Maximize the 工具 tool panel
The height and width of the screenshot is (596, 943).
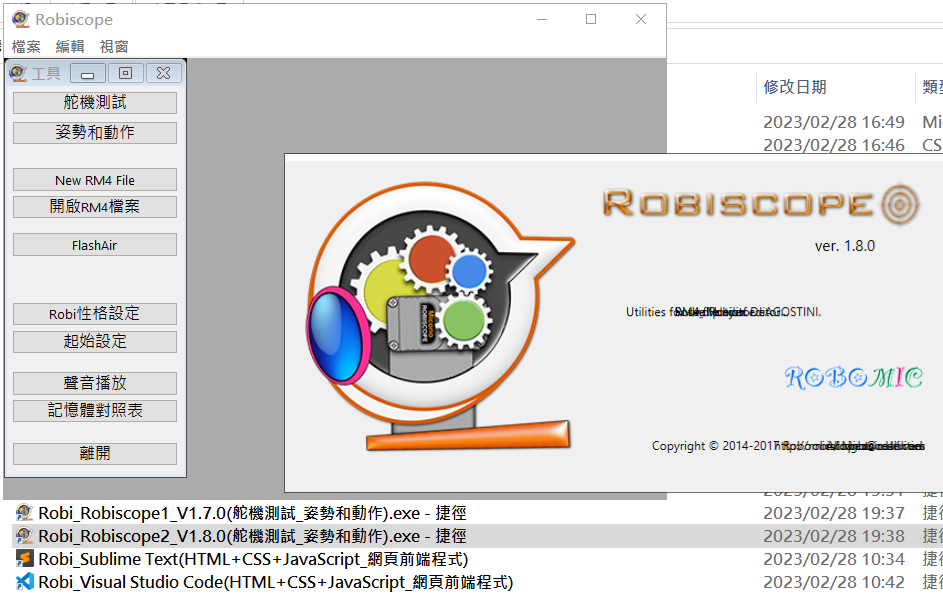pyautogui.click(x=125, y=73)
